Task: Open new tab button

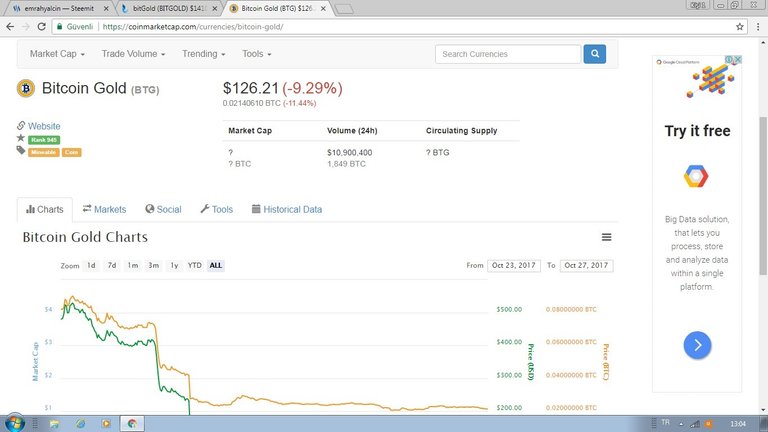Action: [344, 9]
